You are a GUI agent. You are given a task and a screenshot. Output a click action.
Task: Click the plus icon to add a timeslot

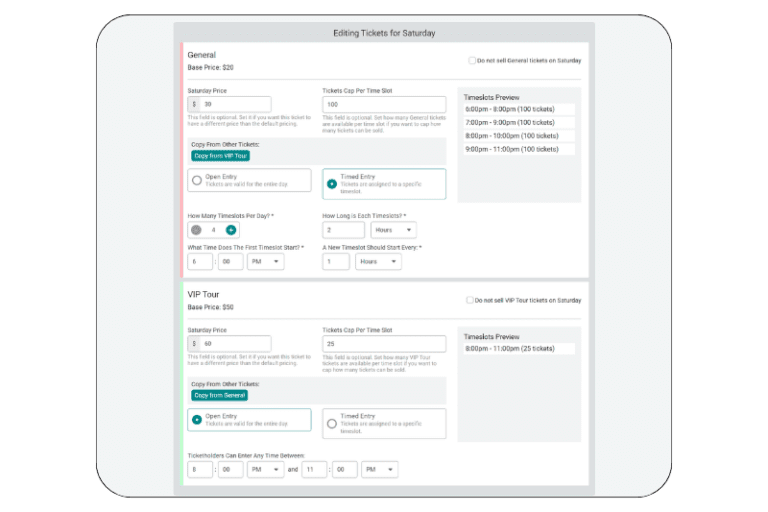tap(231, 230)
